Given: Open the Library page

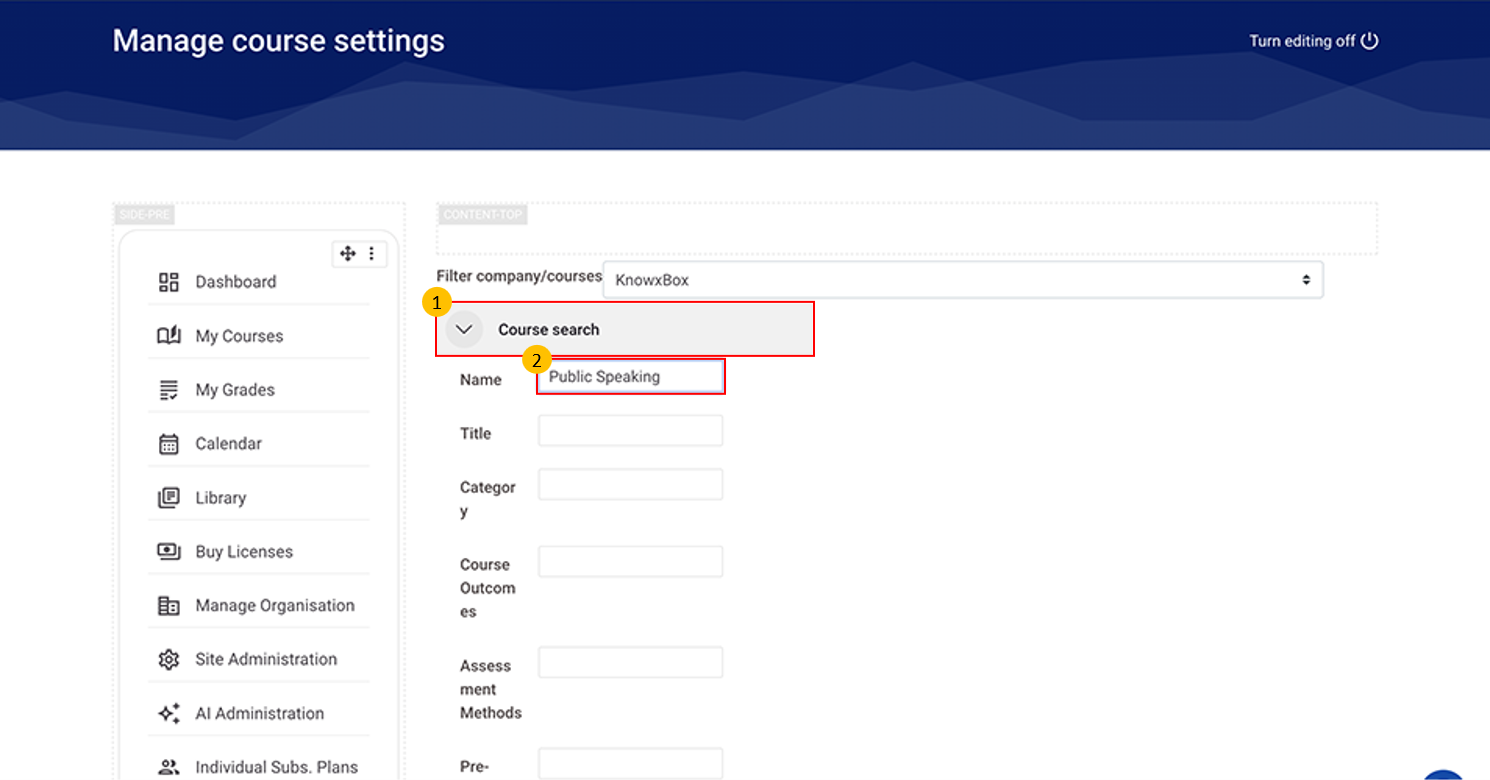Looking at the screenshot, I should pos(220,498).
